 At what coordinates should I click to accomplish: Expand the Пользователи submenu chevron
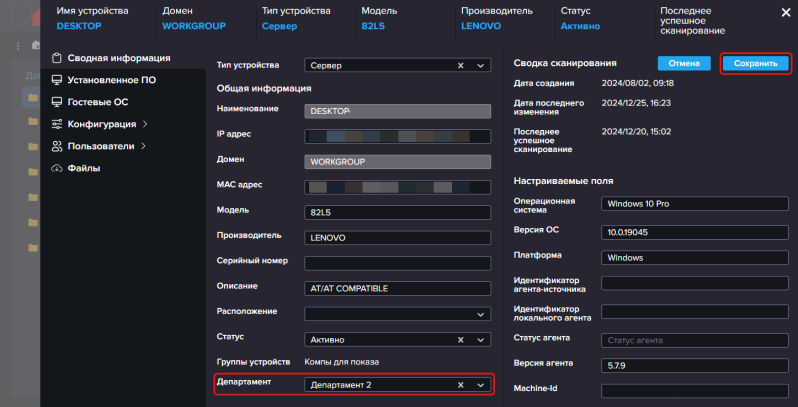[x=143, y=146]
